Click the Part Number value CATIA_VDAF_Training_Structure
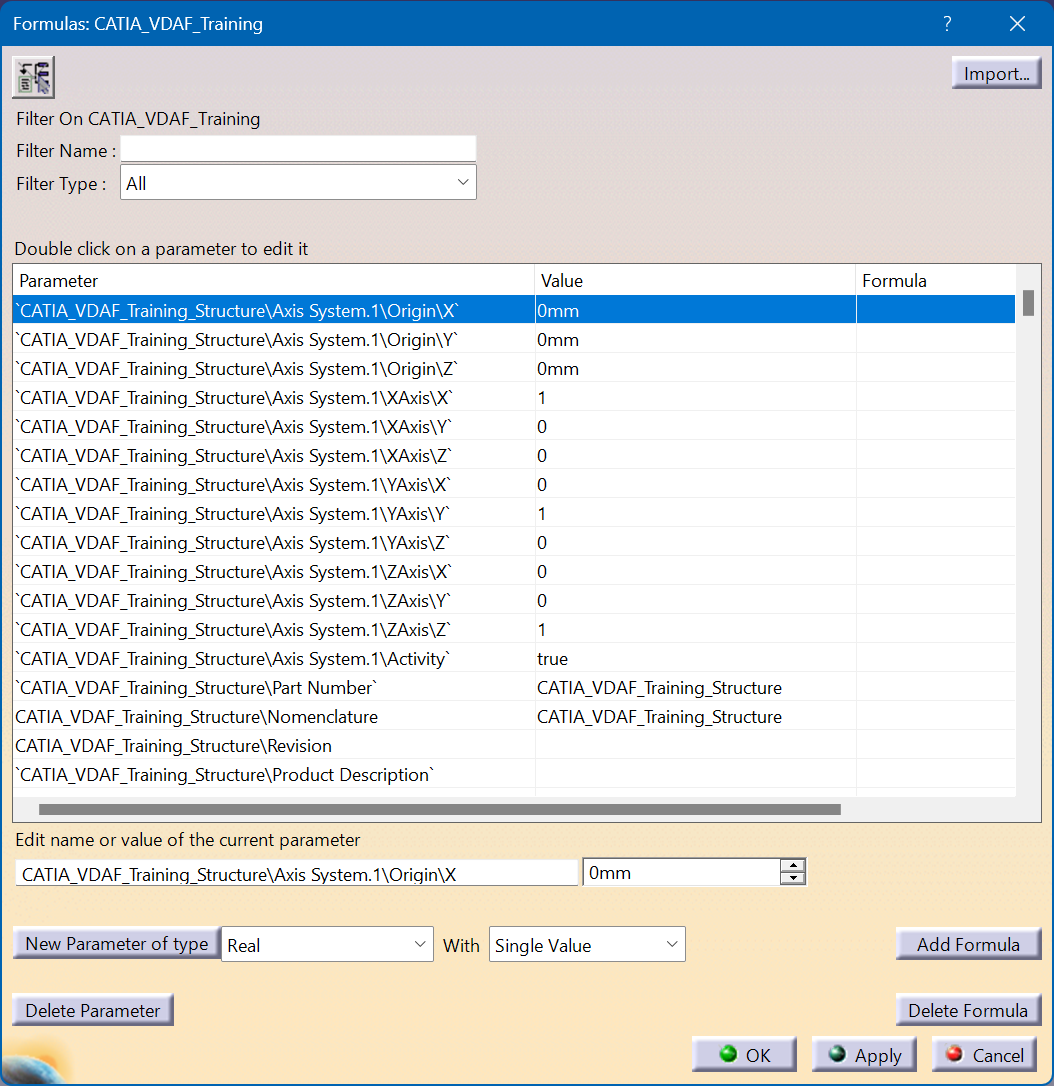The height and width of the screenshot is (1086, 1054). tap(659, 688)
